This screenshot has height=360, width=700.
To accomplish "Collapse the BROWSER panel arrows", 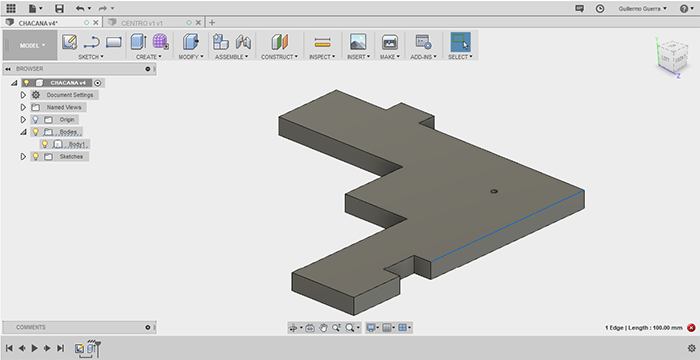I will pos(8,69).
